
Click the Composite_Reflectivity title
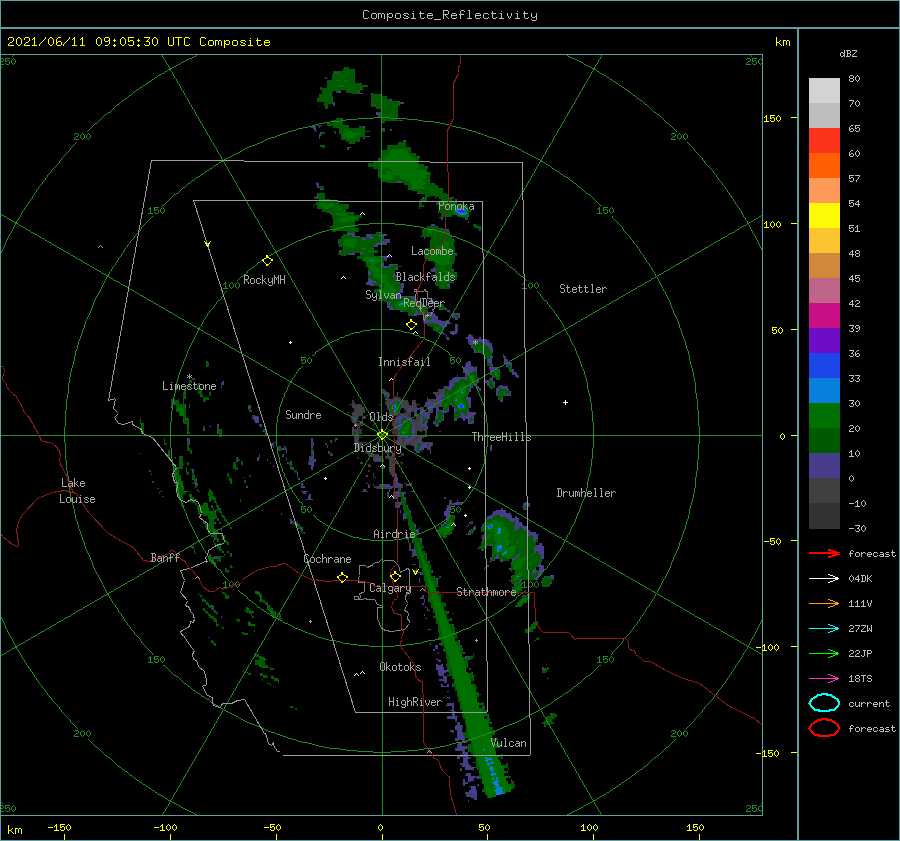(449, 15)
